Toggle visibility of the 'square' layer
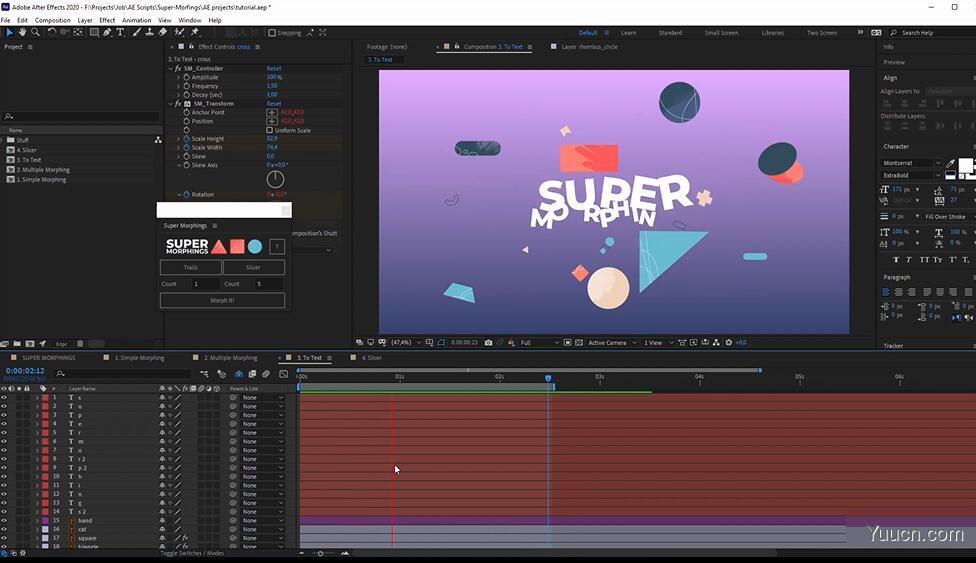 [x=4, y=538]
